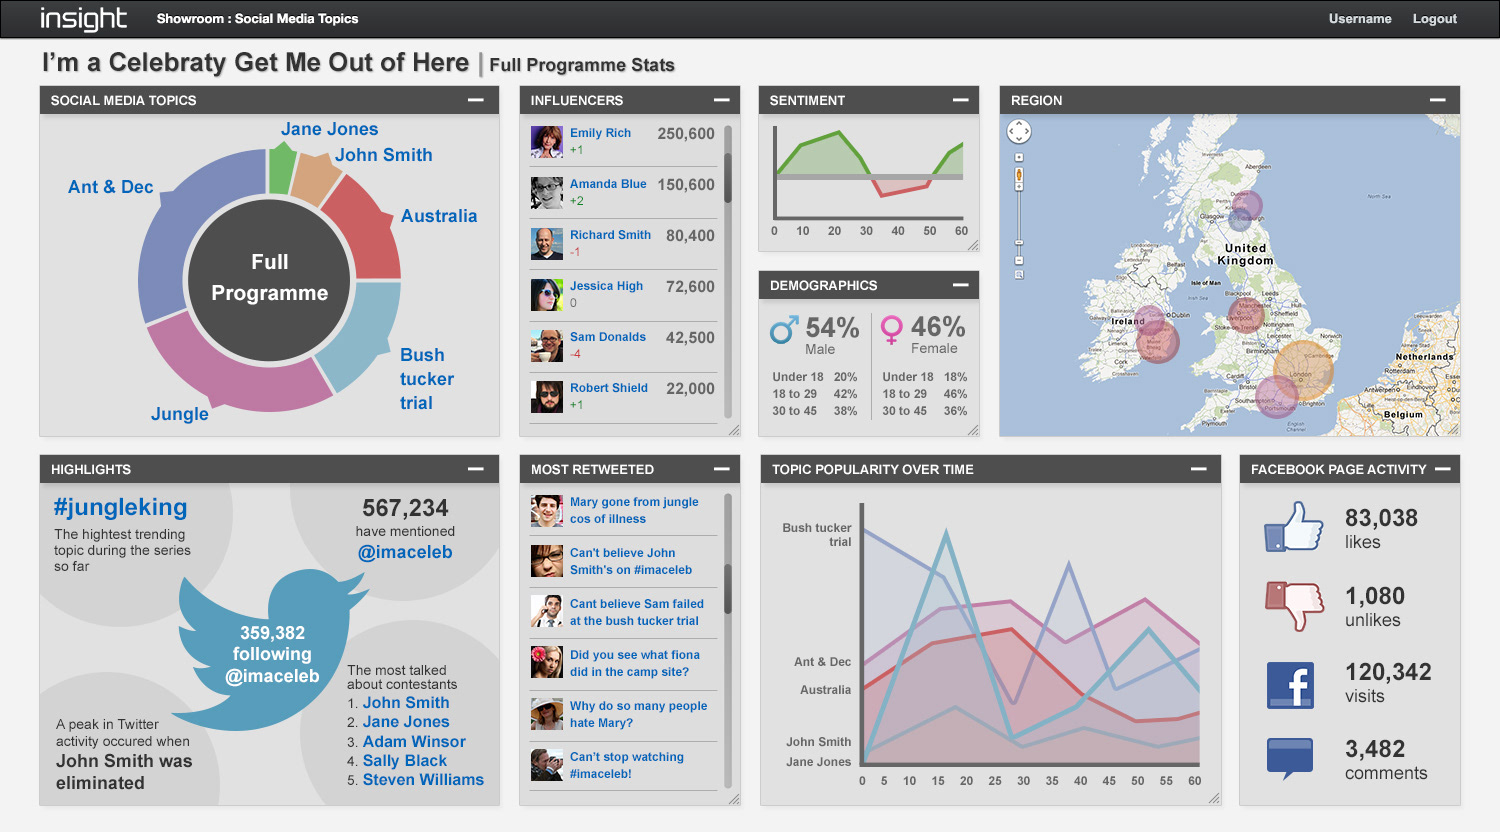Image resolution: width=1500 pixels, height=832 pixels.
Task: Click the map zoom-out minus button
Action: click(x=1019, y=260)
